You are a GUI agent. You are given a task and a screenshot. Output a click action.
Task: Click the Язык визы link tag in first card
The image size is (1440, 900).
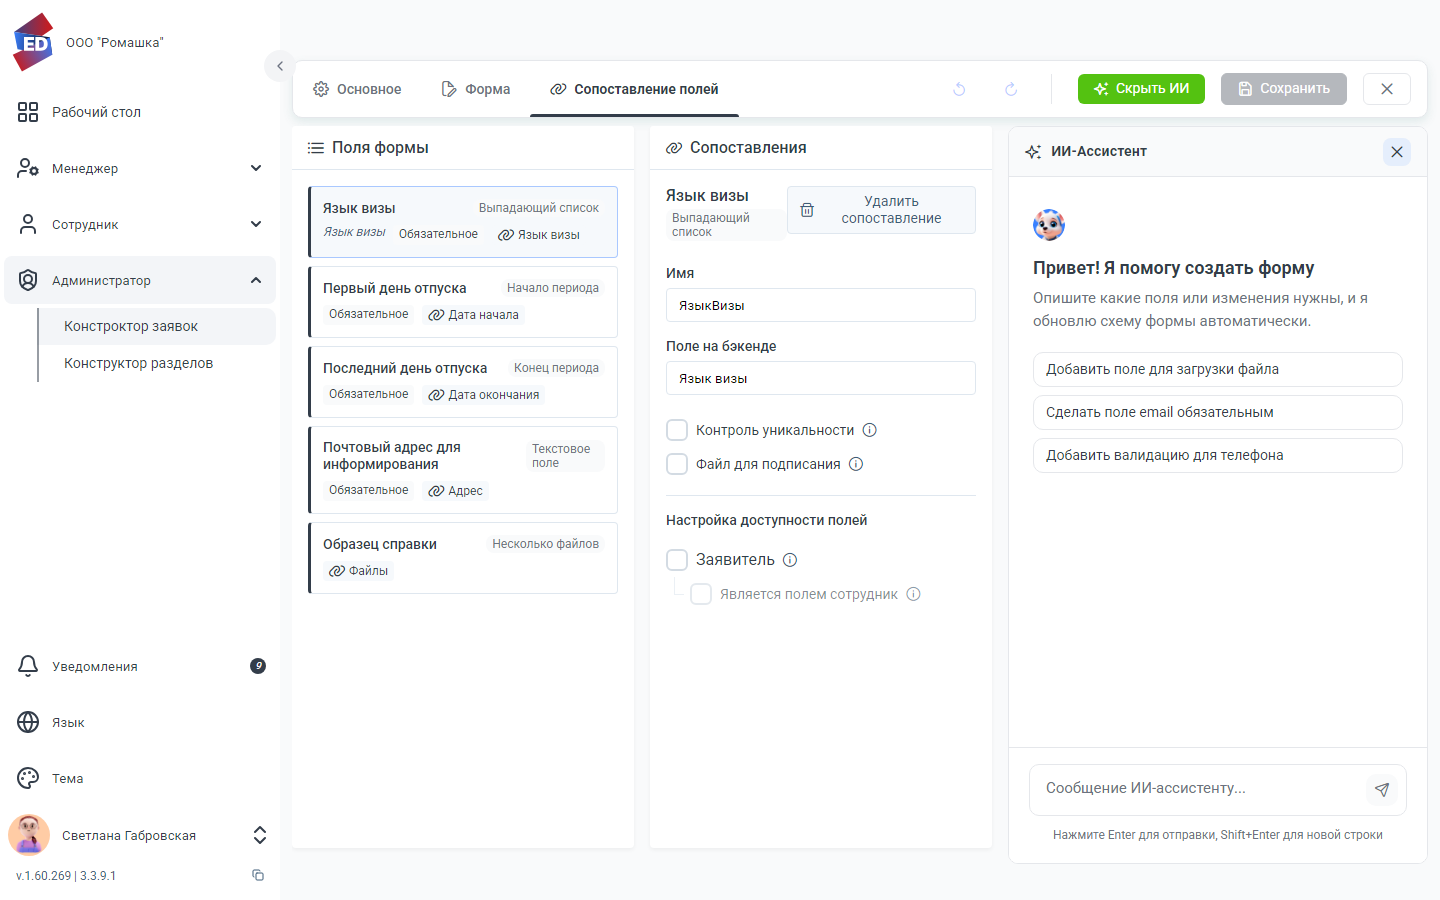[539, 235]
